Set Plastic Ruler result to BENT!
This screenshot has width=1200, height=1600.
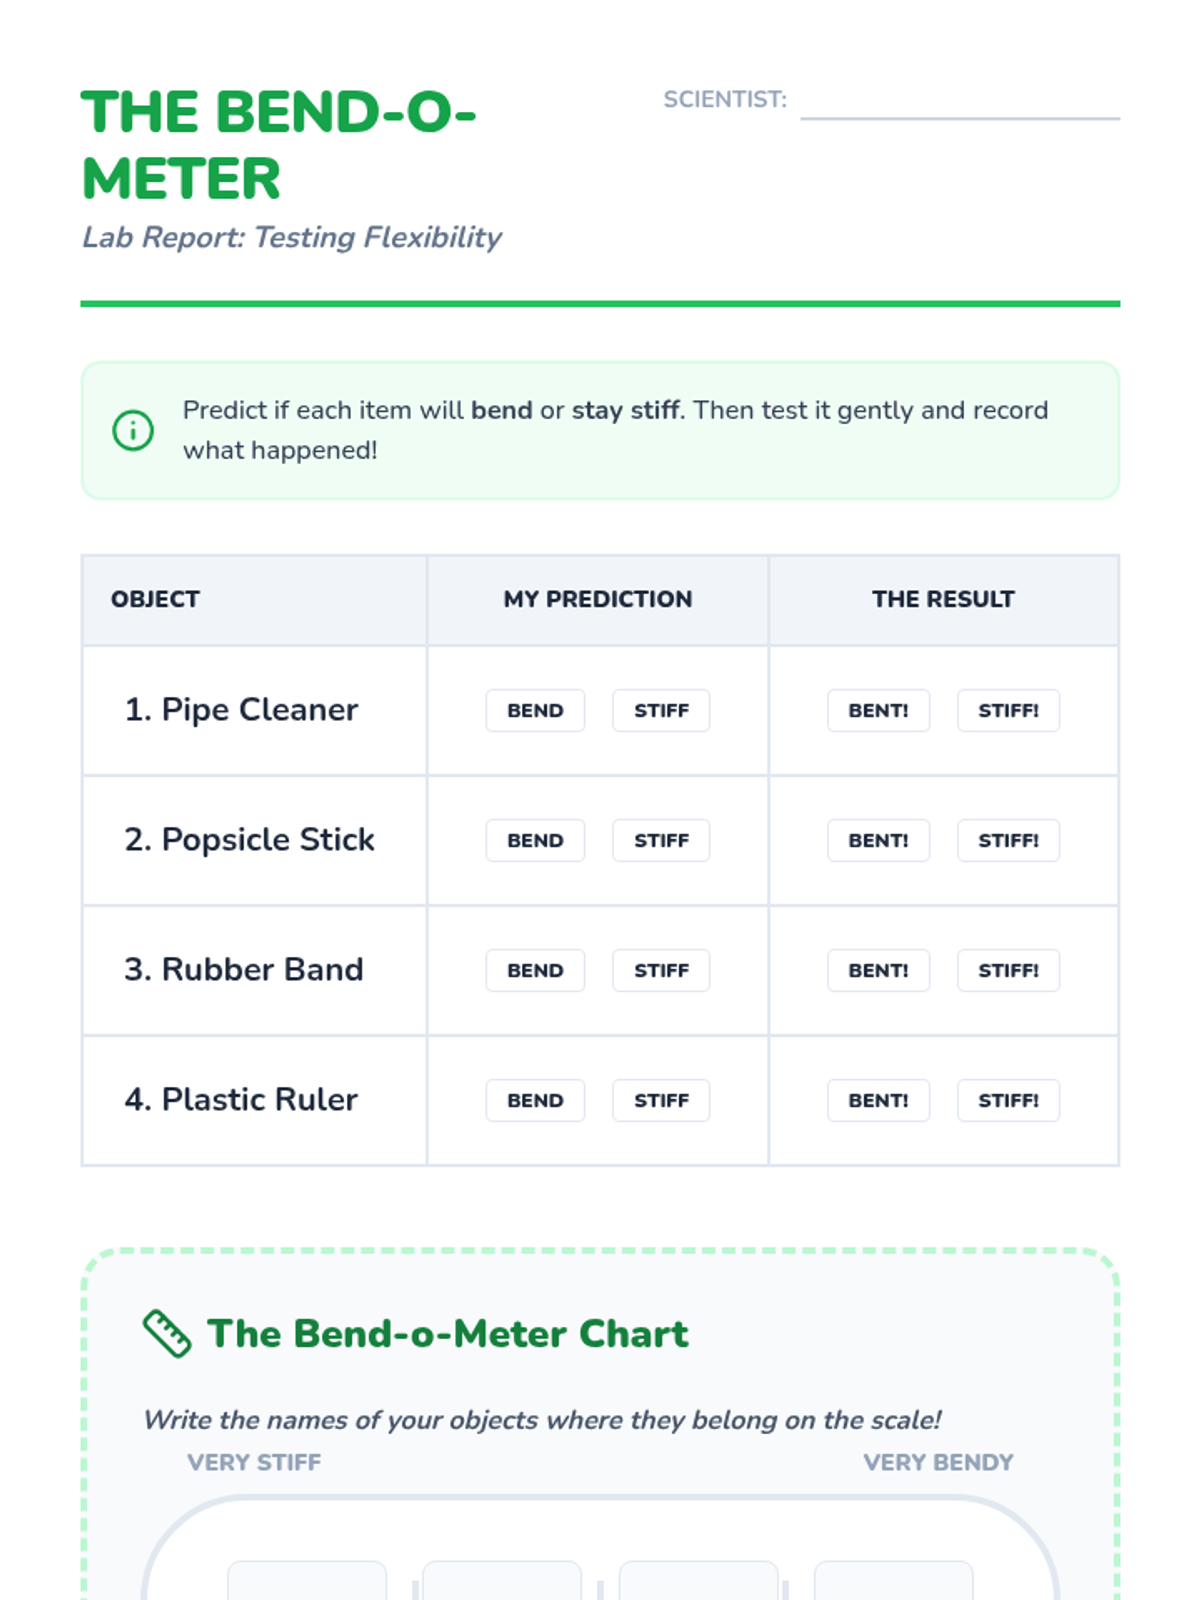tap(878, 1101)
